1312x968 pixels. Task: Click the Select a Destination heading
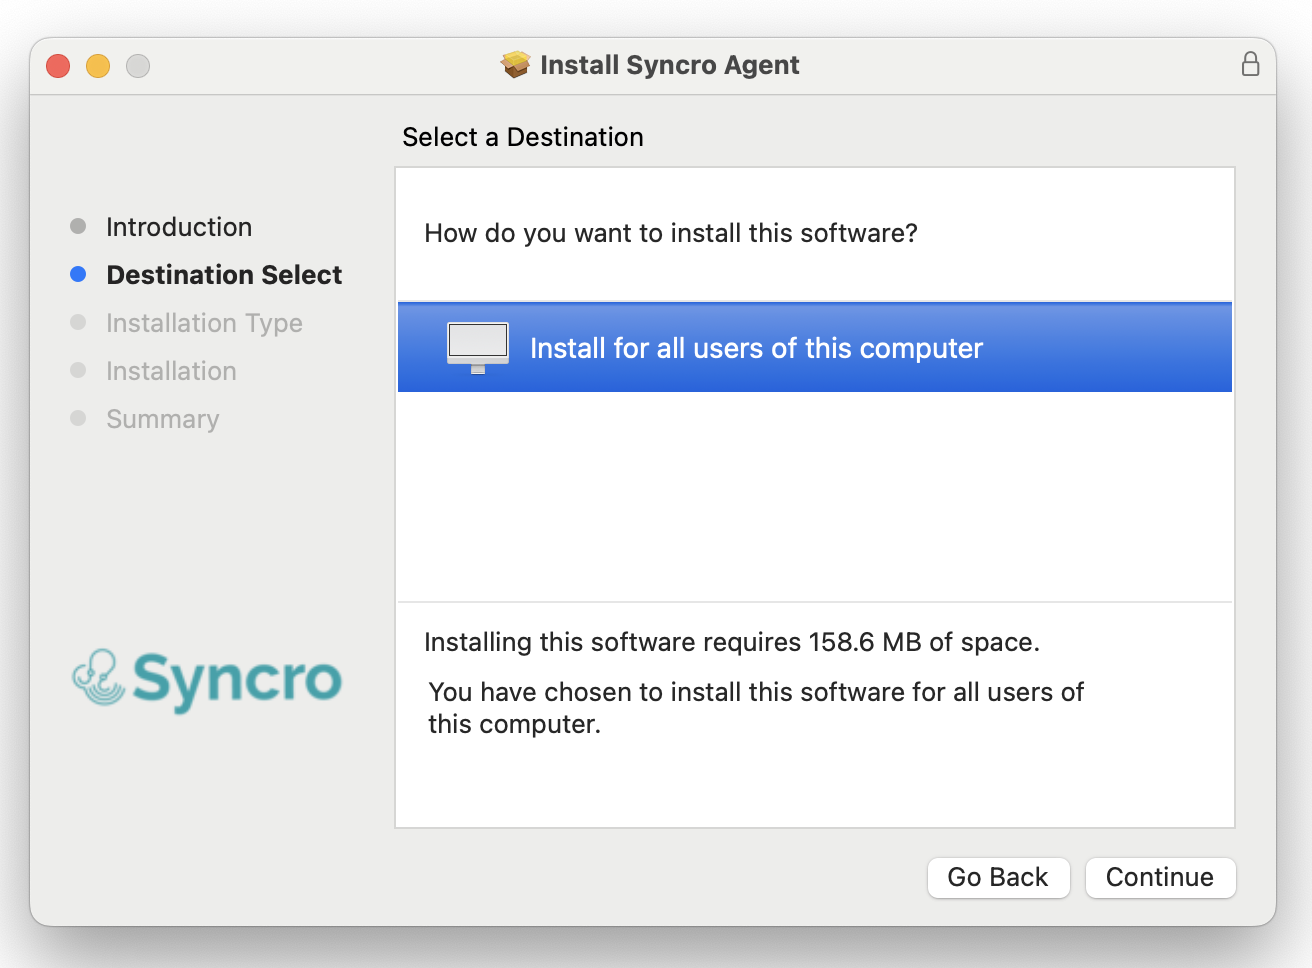click(x=523, y=137)
